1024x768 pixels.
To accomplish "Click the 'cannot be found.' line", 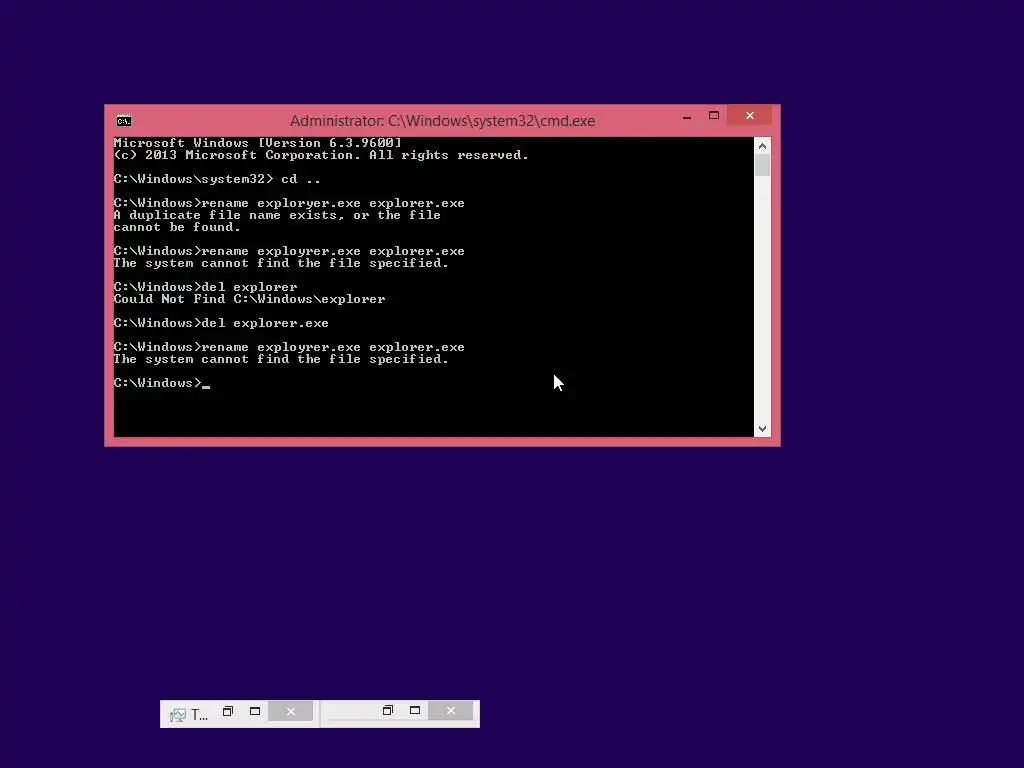I will [x=177, y=227].
